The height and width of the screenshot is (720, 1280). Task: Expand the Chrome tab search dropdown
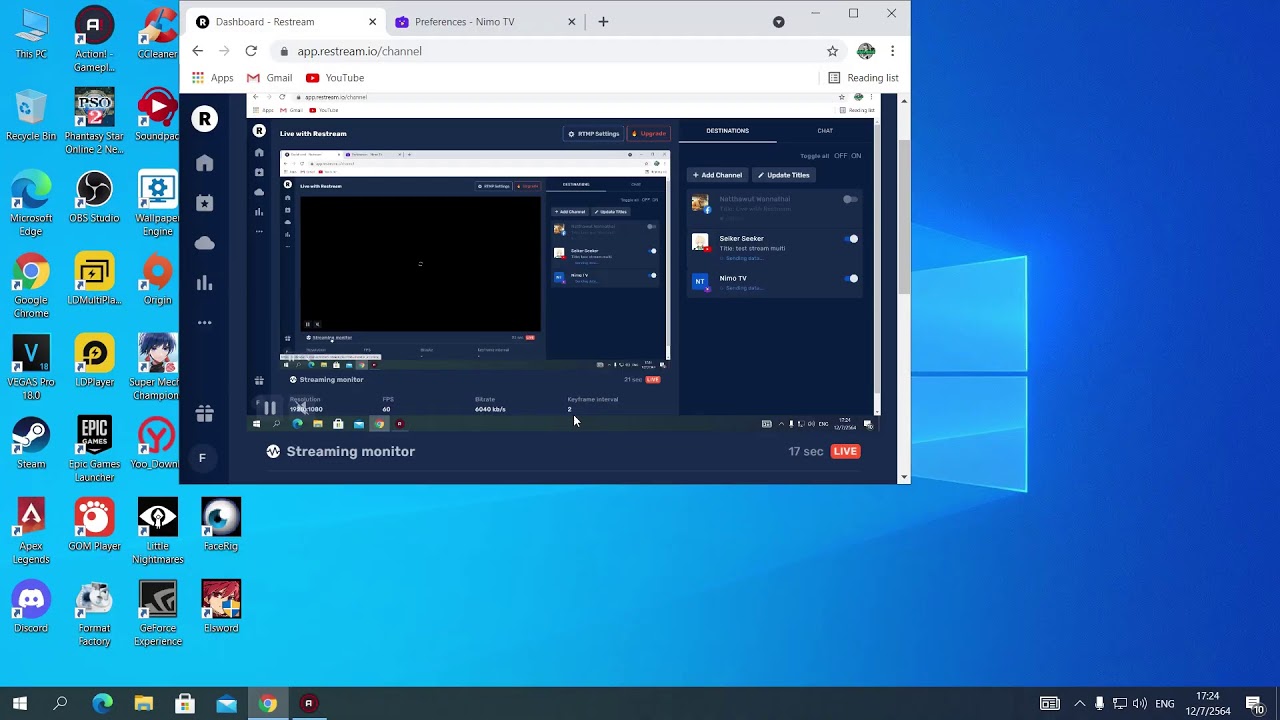click(778, 21)
